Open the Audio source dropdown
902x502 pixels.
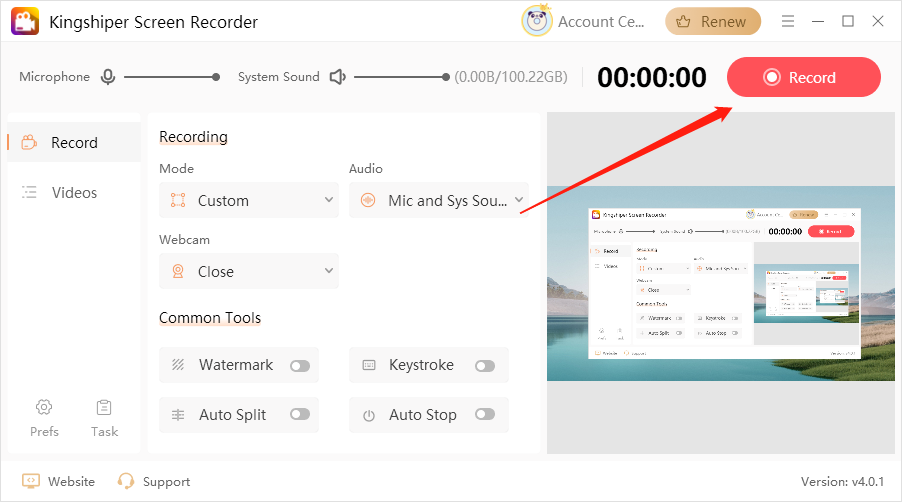[x=438, y=200]
